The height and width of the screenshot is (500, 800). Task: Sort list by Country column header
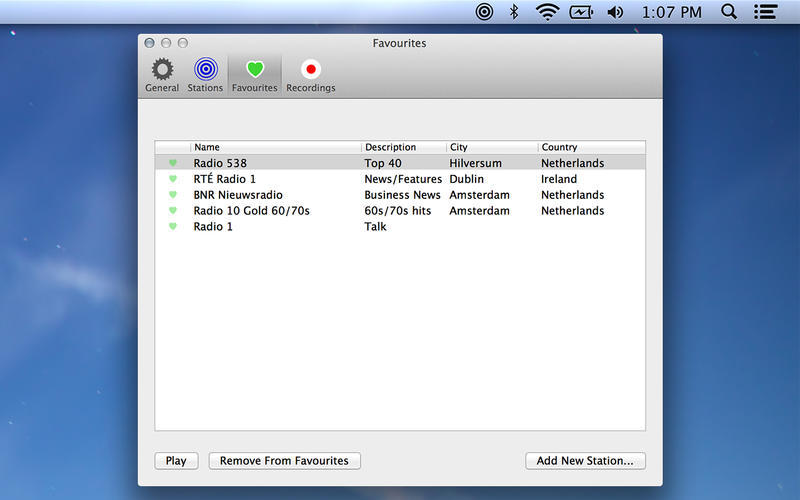(591, 147)
